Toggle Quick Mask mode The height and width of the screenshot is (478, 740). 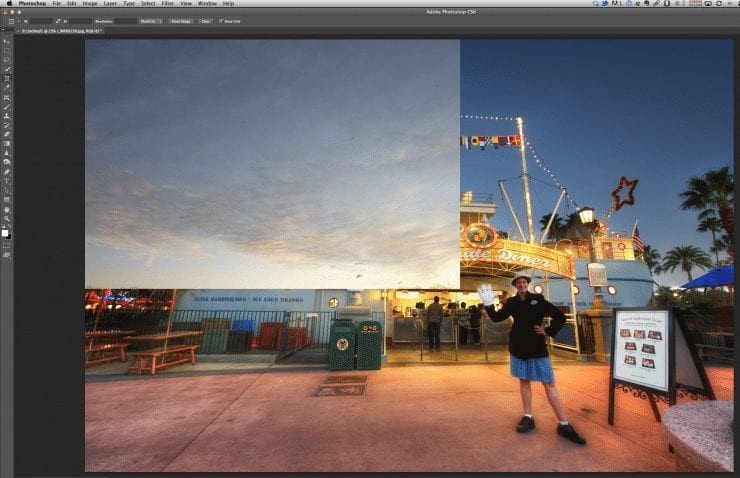point(7,246)
